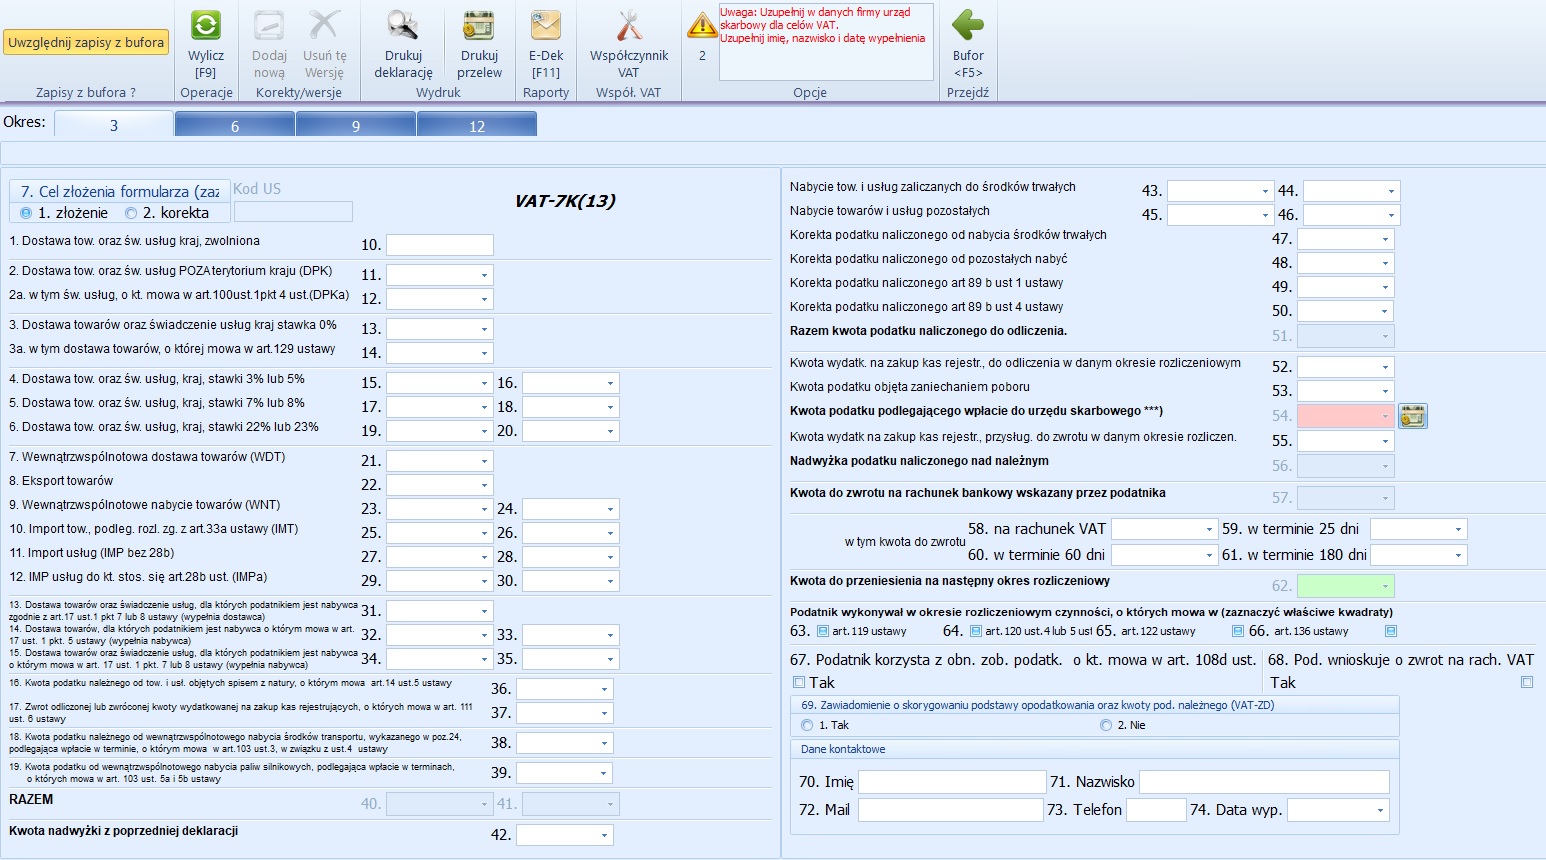Click label Kwota nadwyżki z poprzedniej deklaracji
Viewport: 1546px width, 860px height.
pyautogui.click(x=124, y=831)
